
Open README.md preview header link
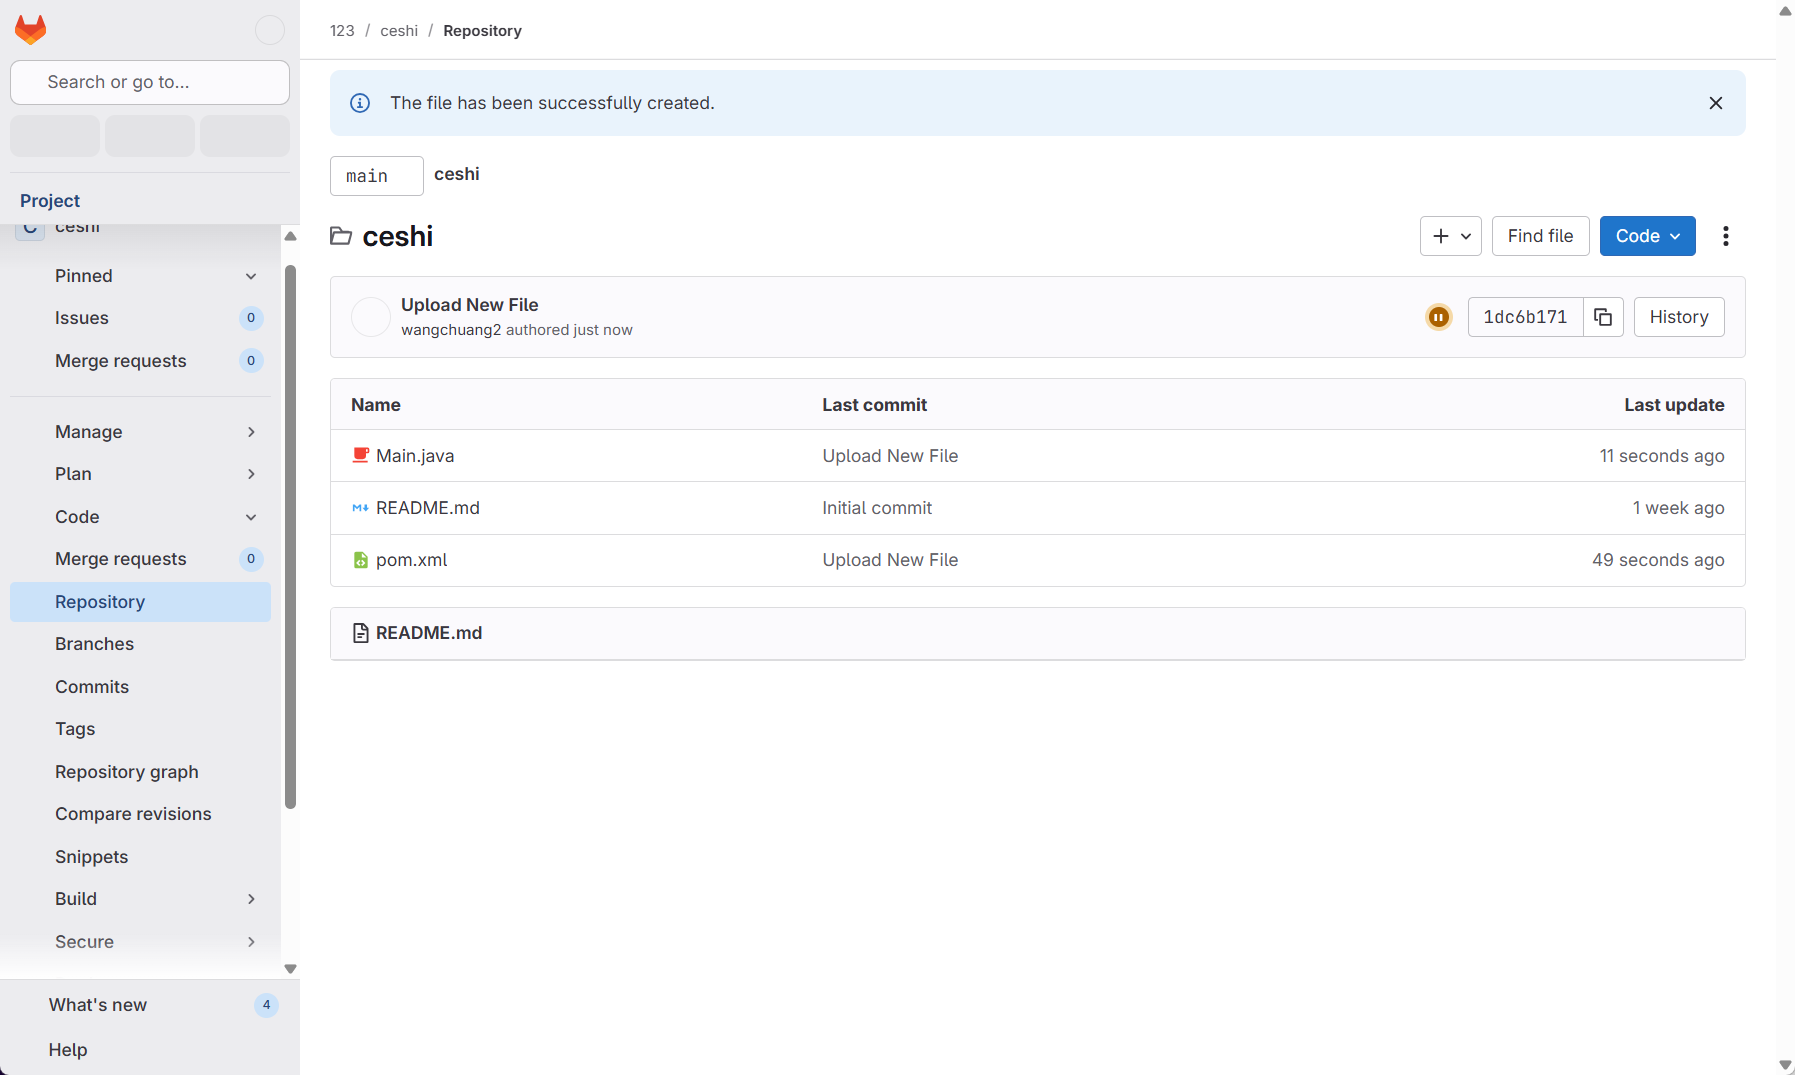(x=429, y=633)
